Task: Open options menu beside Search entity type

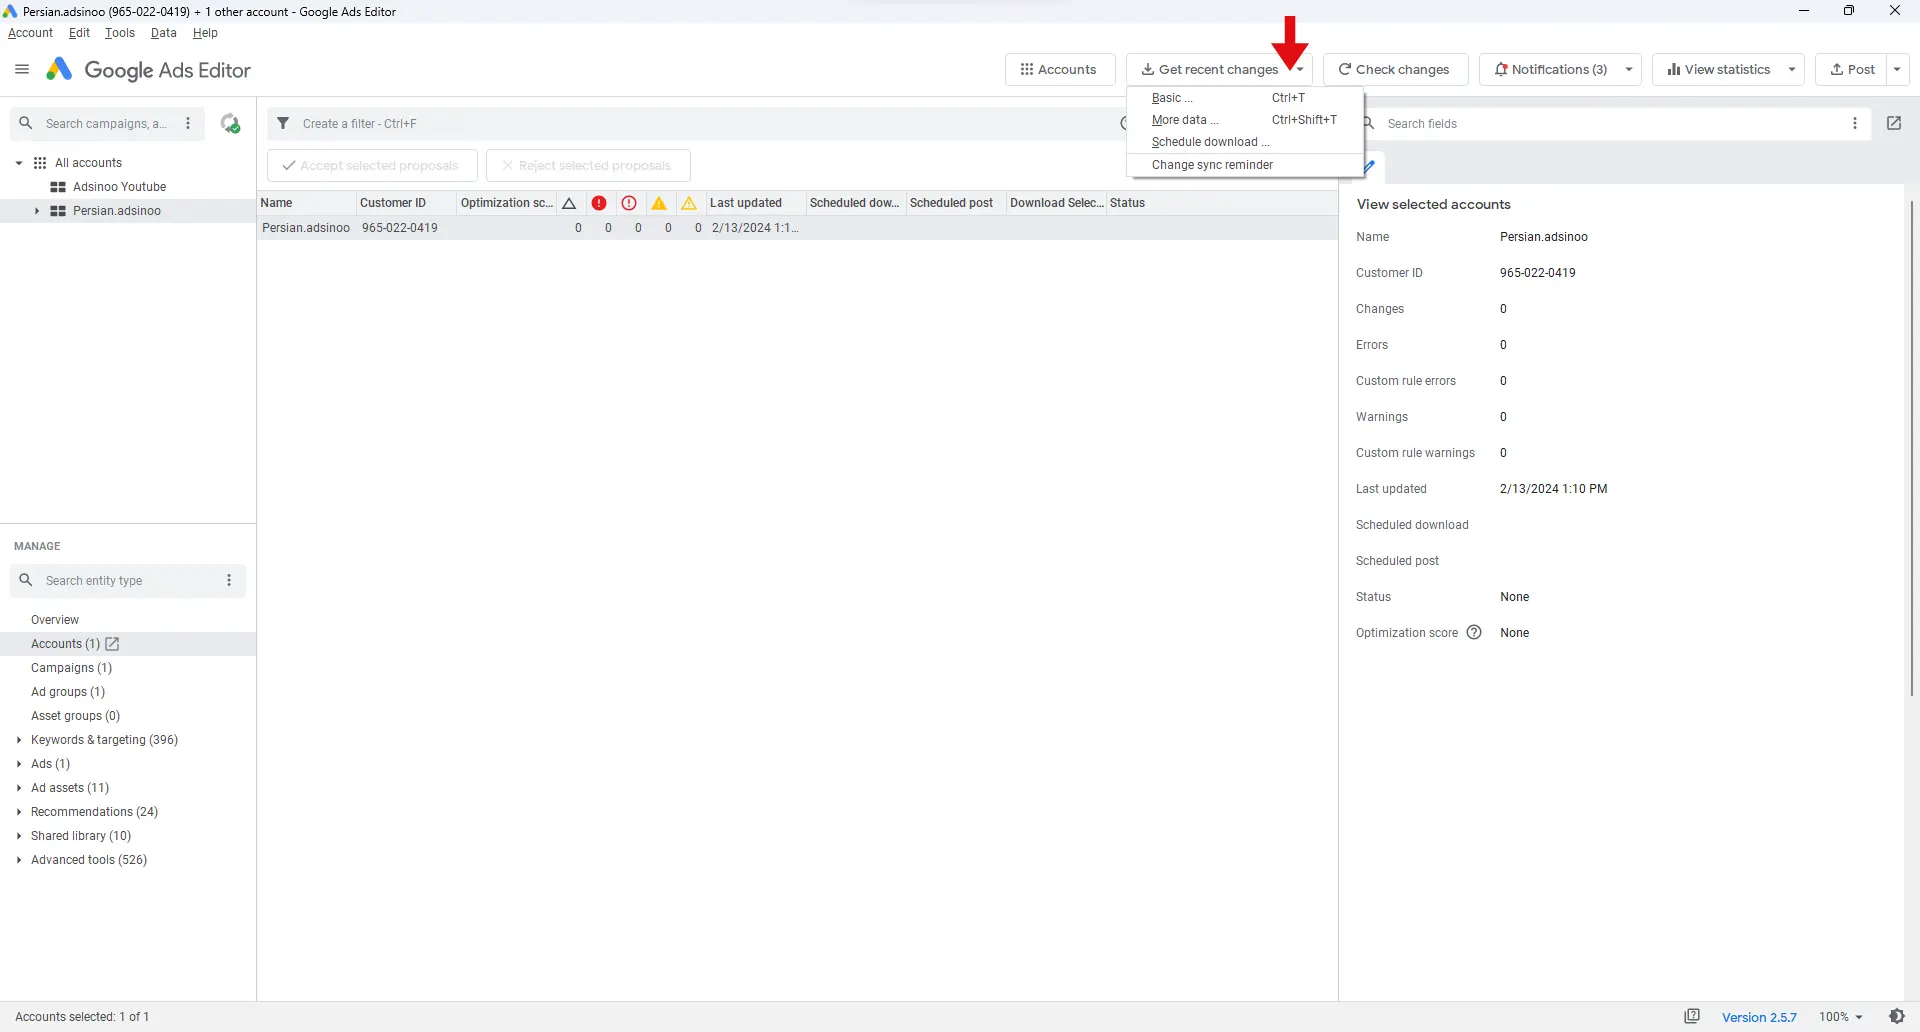Action: (x=229, y=581)
